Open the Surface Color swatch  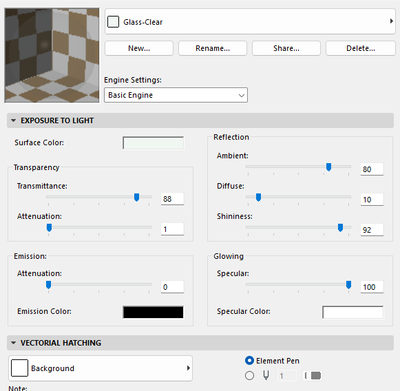point(153,143)
